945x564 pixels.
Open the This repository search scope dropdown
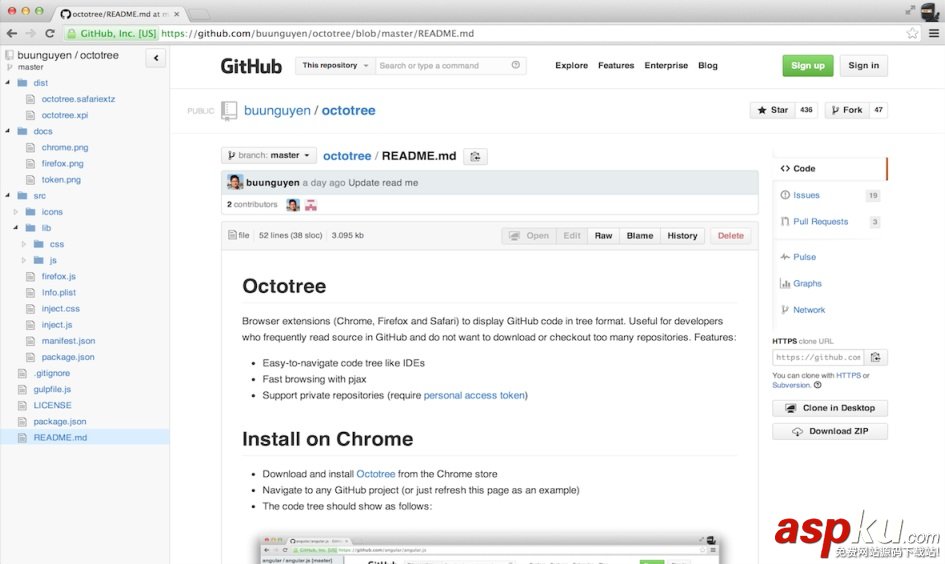(335, 66)
